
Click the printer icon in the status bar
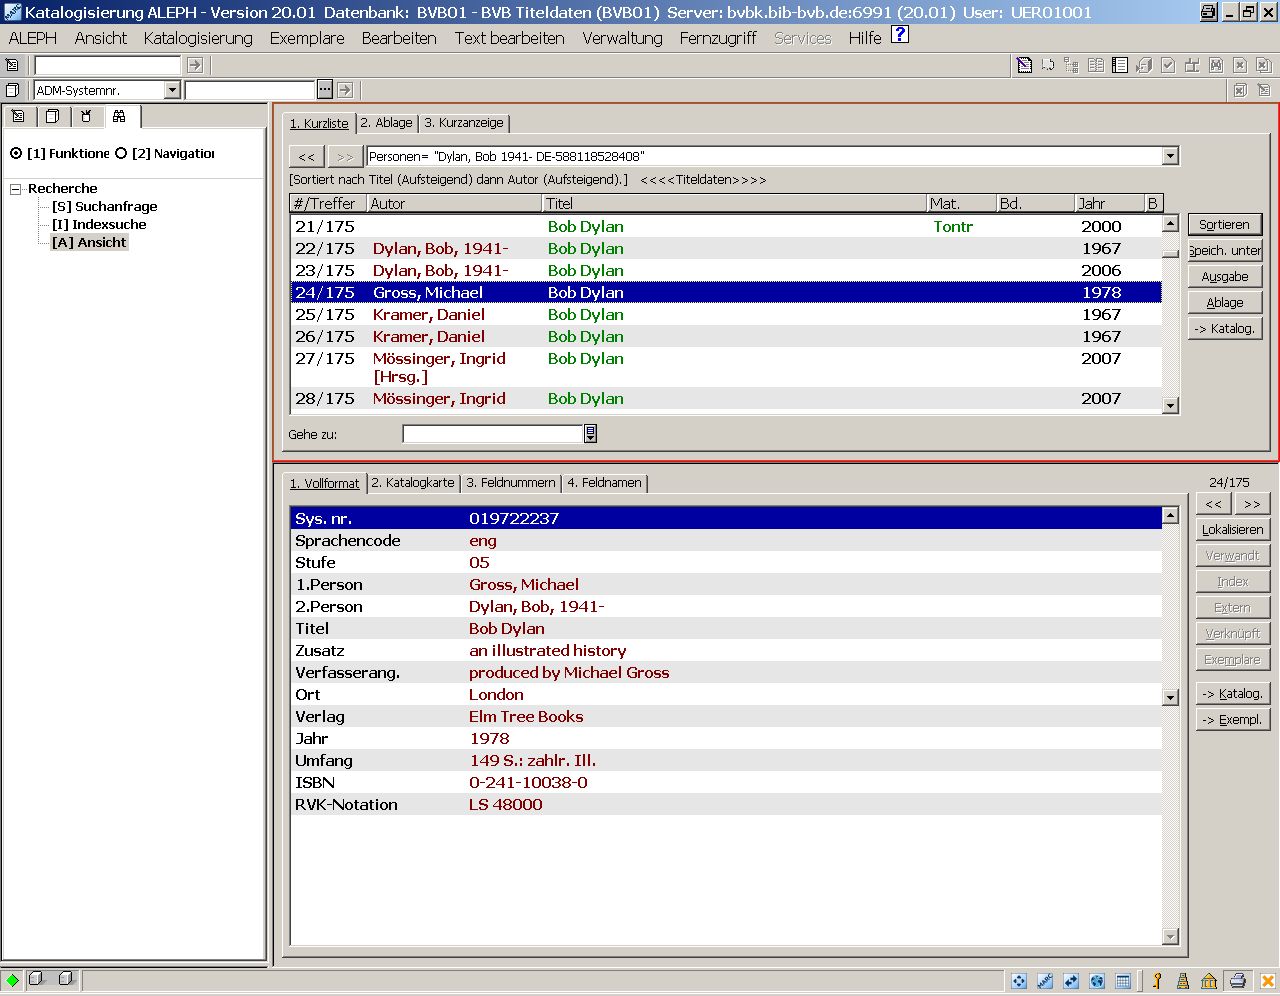[1237, 981]
